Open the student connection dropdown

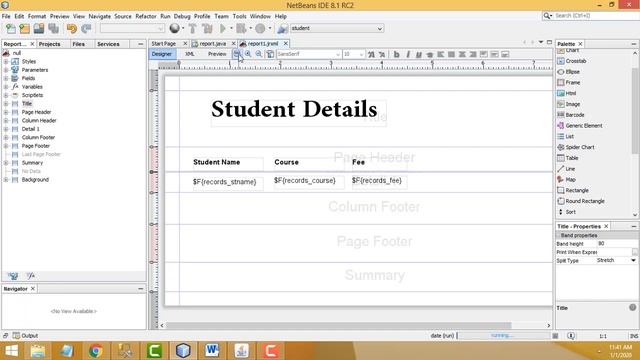pyautogui.click(x=337, y=29)
